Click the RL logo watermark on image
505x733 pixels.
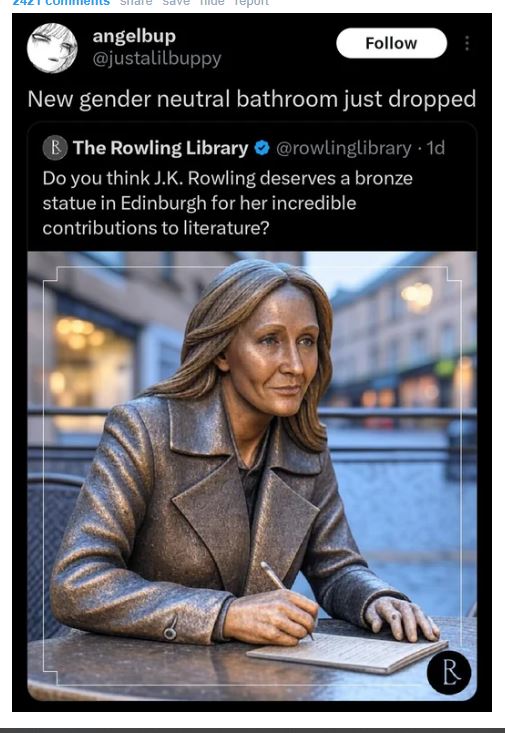coord(449,672)
